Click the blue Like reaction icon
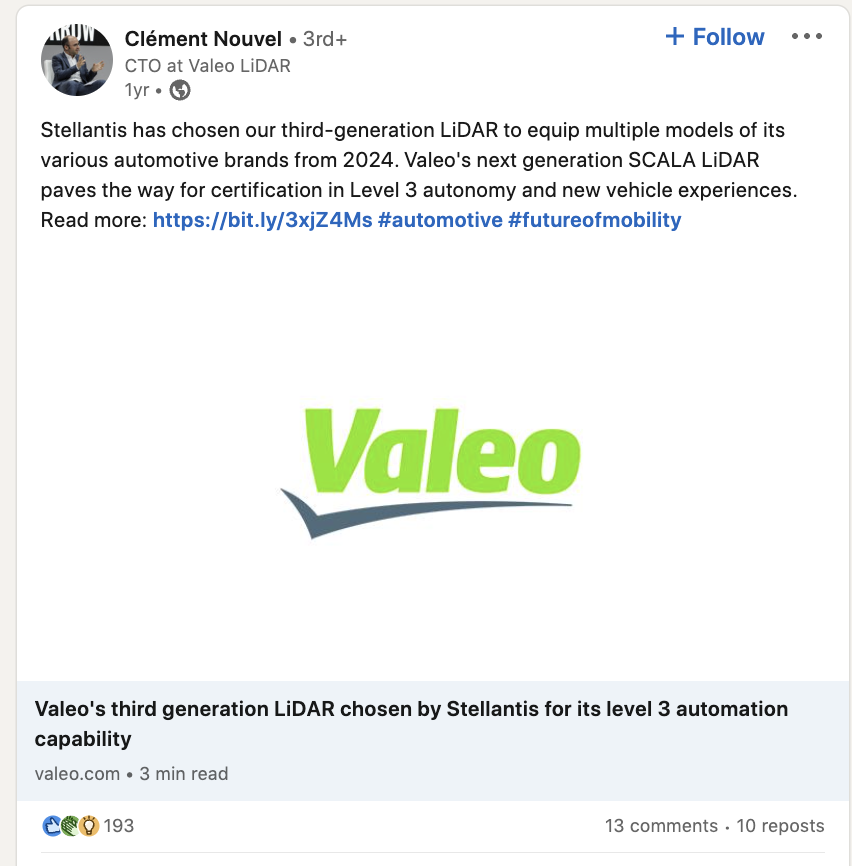 point(52,826)
